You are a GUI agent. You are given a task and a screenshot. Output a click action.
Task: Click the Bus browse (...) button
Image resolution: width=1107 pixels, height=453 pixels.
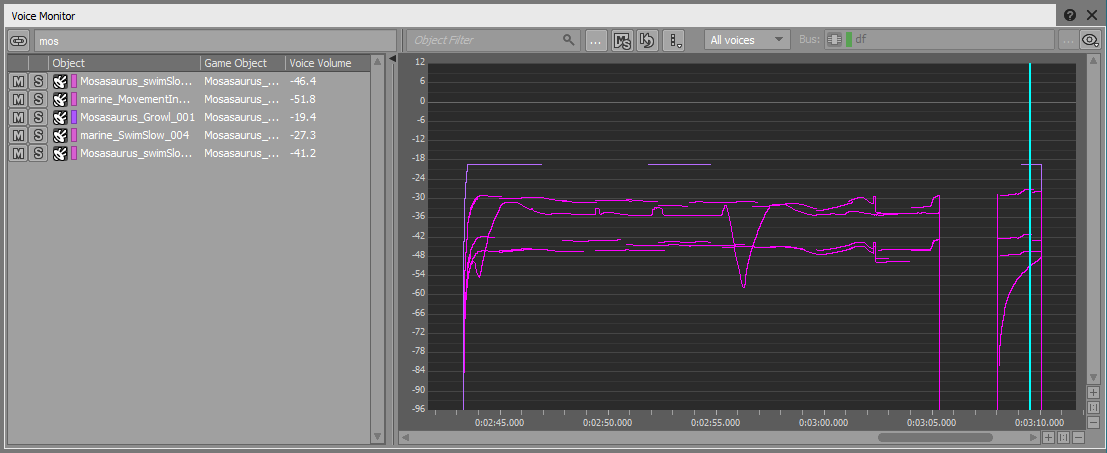(x=1068, y=41)
